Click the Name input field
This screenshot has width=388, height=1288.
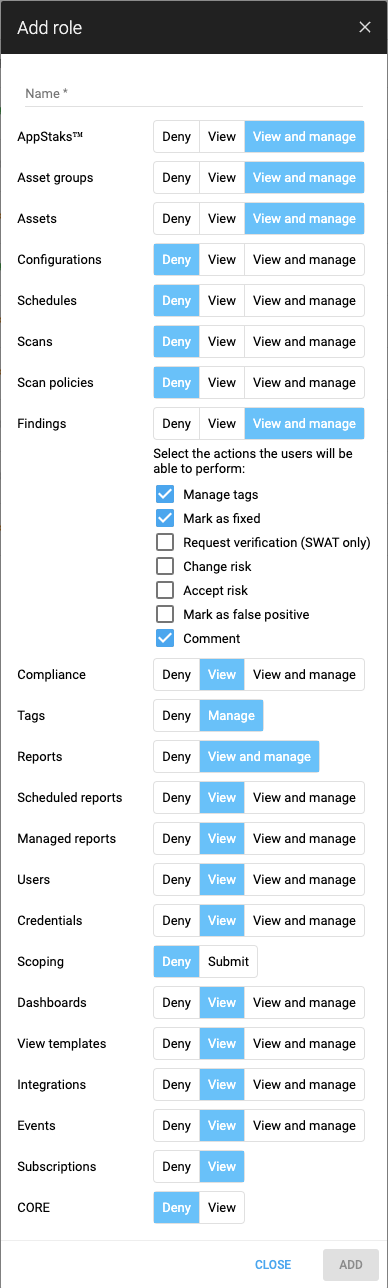tap(194, 93)
